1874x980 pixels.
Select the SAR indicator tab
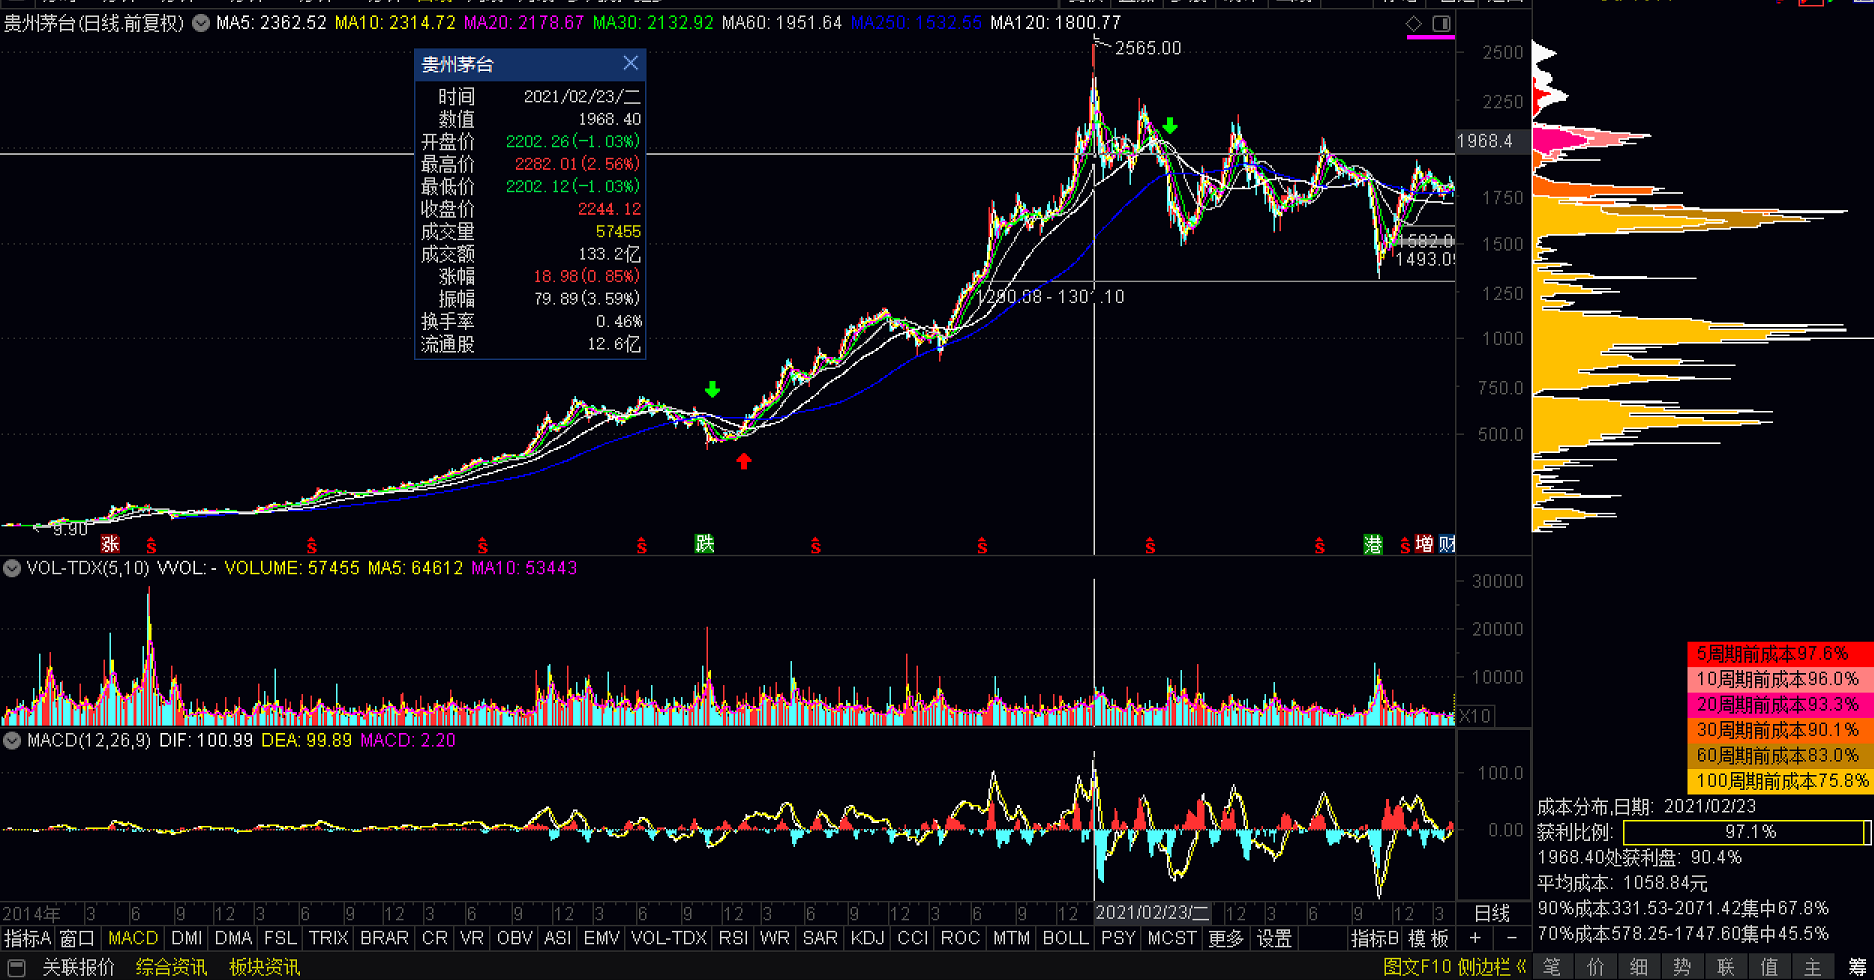tap(820, 939)
